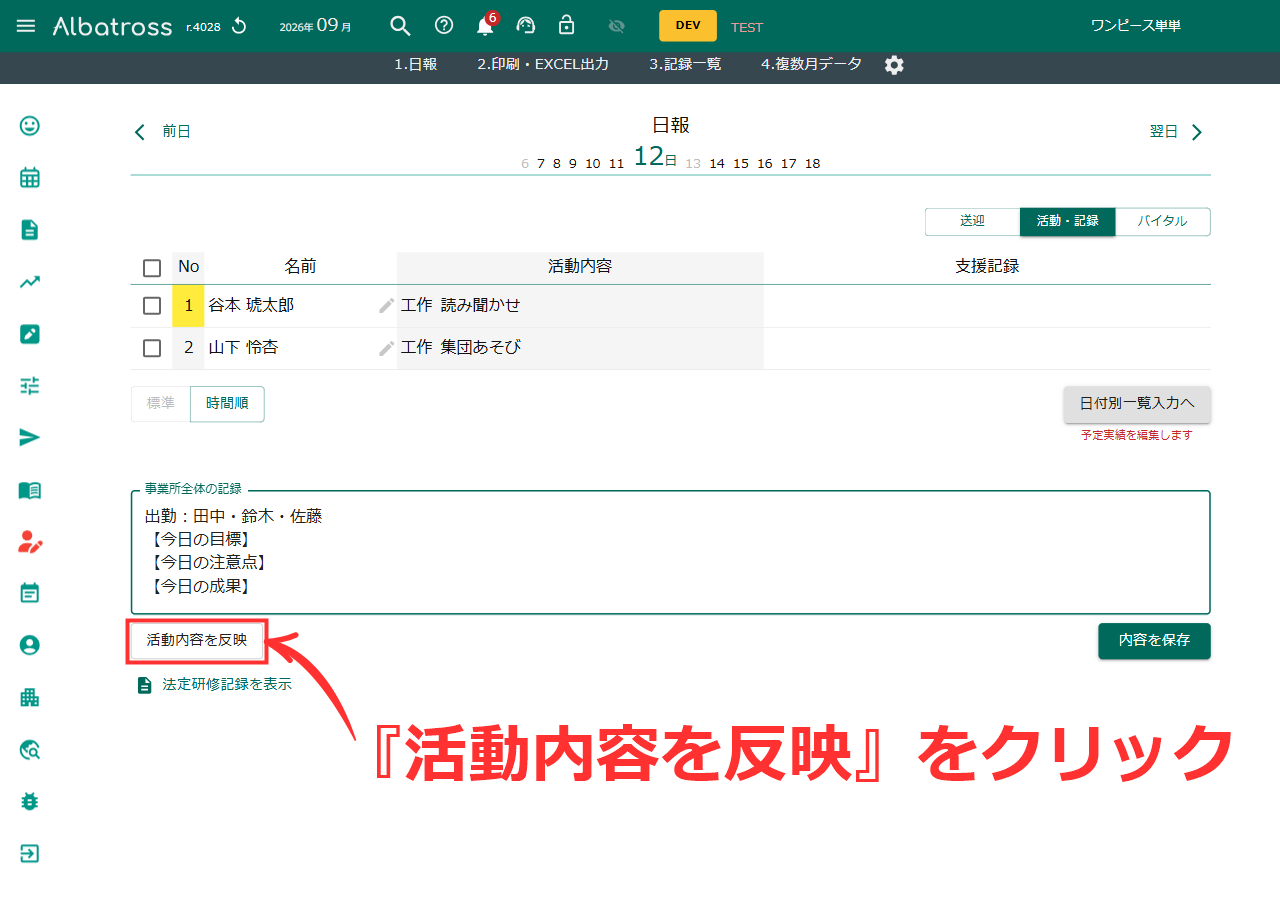Open the hamburger main menu
Viewport: 1280px width, 900px height.
[26, 26]
